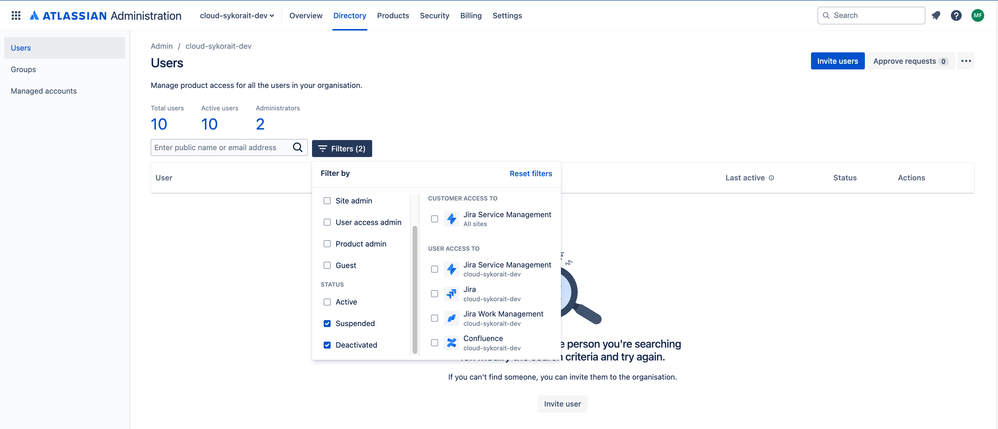Viewport: 998px width, 429px height.
Task: Click the Active users count 10
Action: click(209, 124)
